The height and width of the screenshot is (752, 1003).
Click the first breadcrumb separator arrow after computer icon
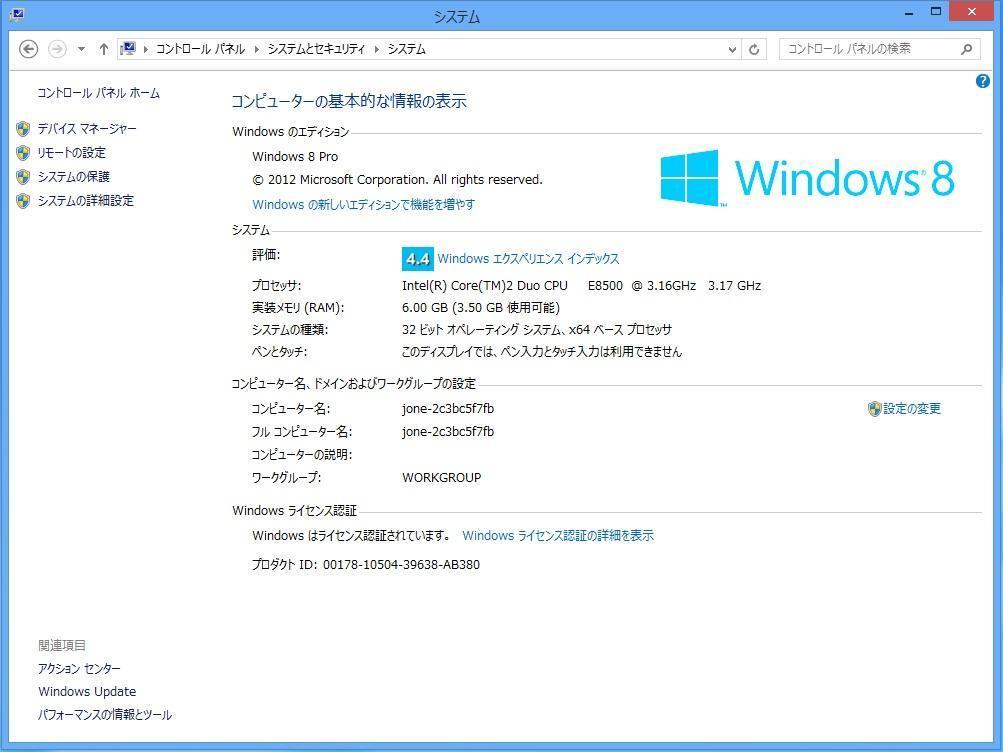coord(145,49)
